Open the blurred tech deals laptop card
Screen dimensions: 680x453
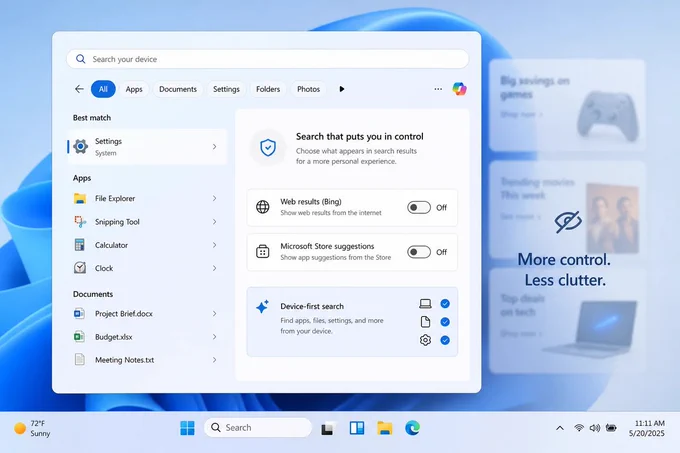567,320
